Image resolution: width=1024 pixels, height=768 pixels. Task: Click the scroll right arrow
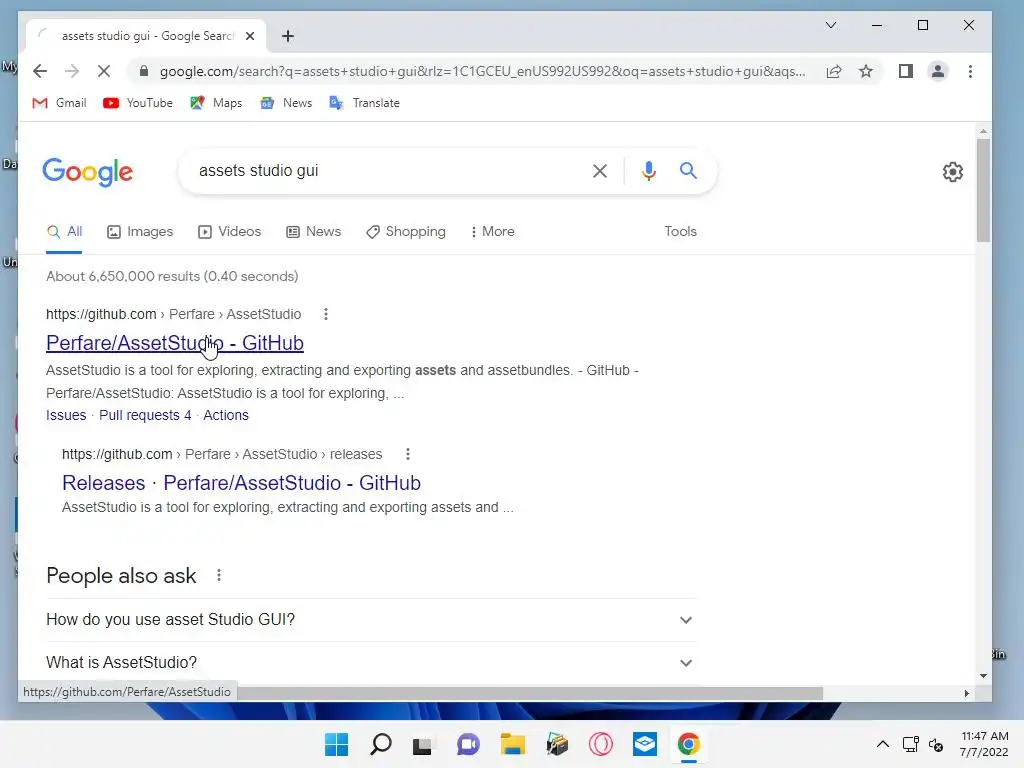click(967, 693)
